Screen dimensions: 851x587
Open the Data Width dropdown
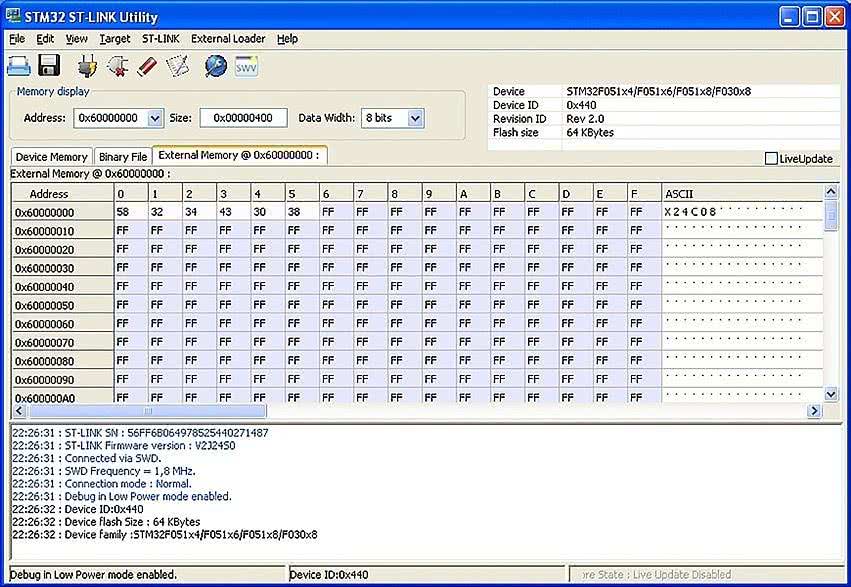click(x=415, y=118)
